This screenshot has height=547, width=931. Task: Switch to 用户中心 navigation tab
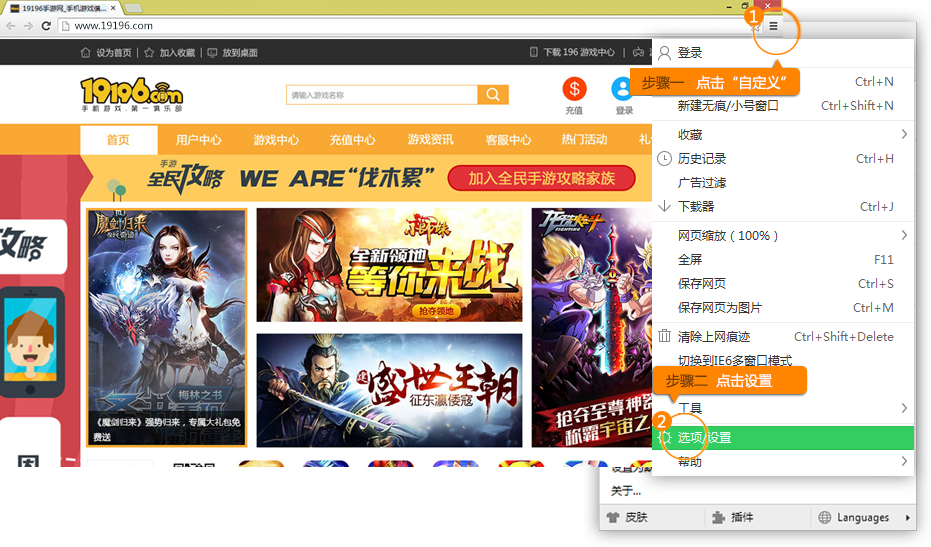(x=198, y=140)
